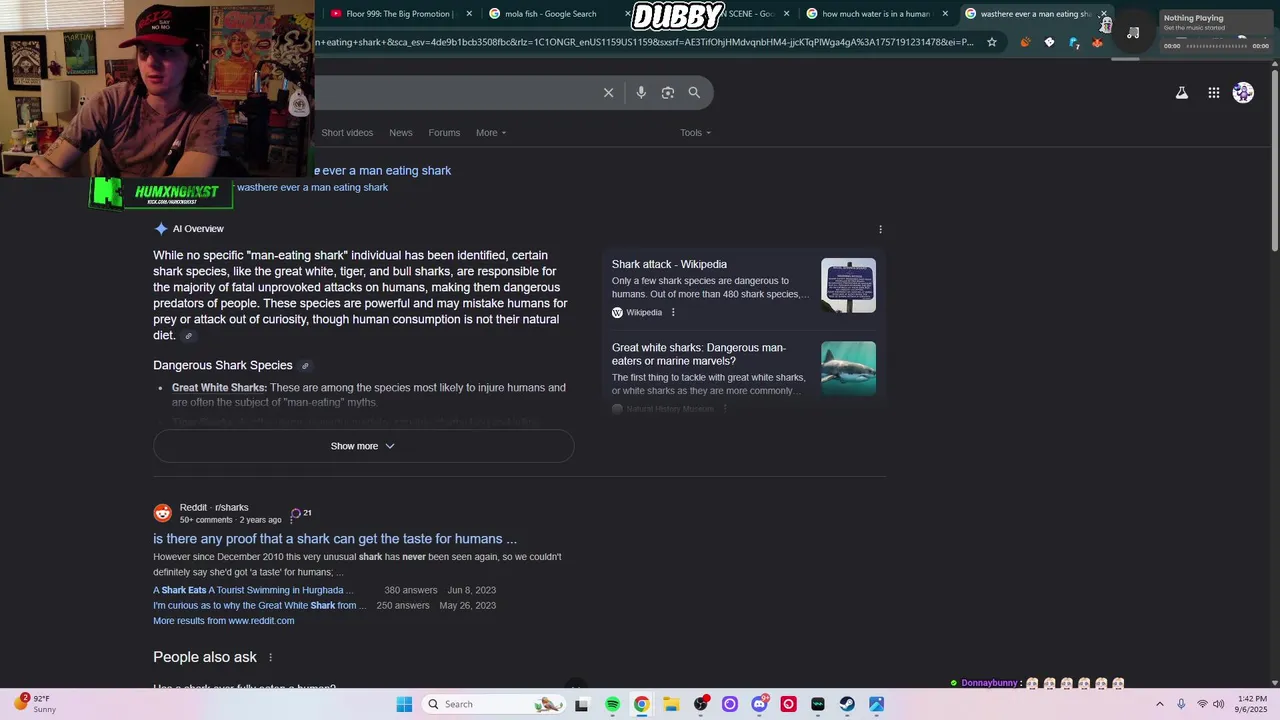Open Task View from the taskbar
Viewport: 1280px width, 720px height.
coord(581,704)
